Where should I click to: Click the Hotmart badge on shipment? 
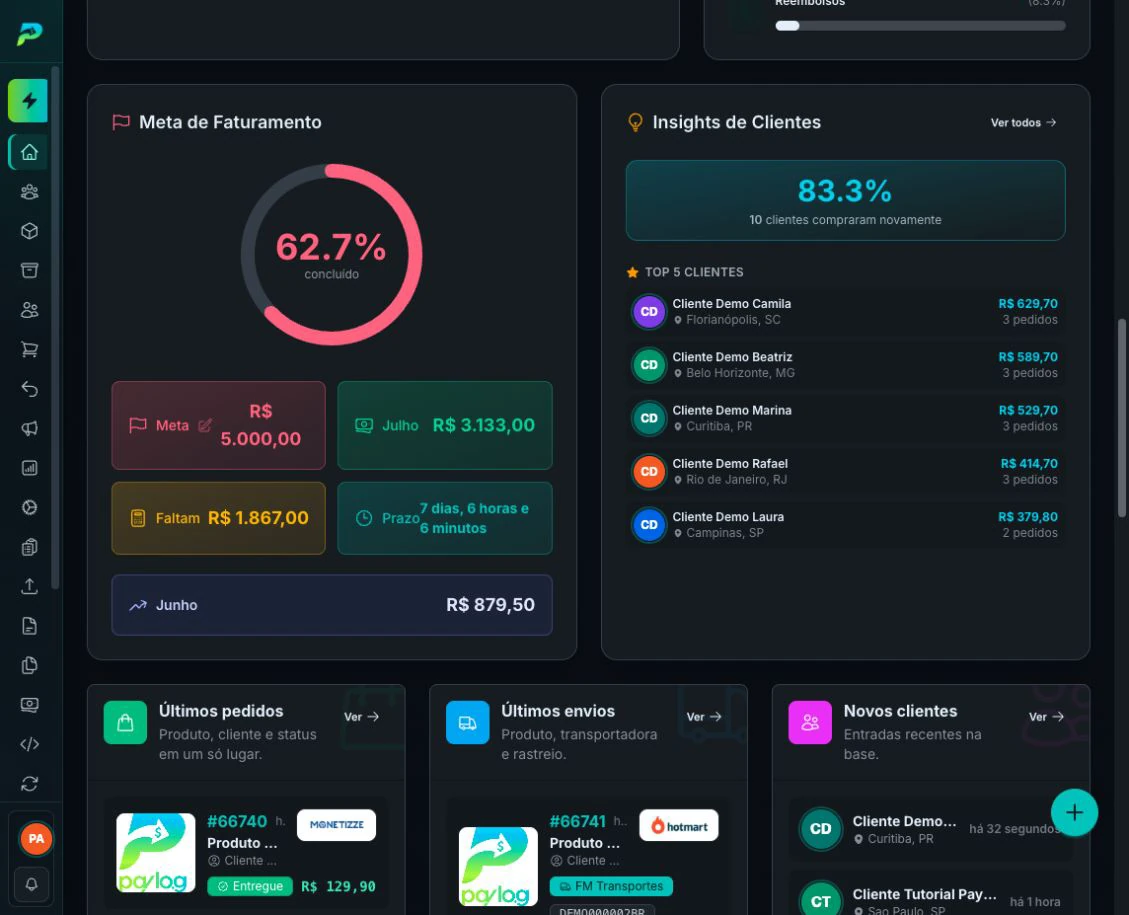[x=679, y=826]
